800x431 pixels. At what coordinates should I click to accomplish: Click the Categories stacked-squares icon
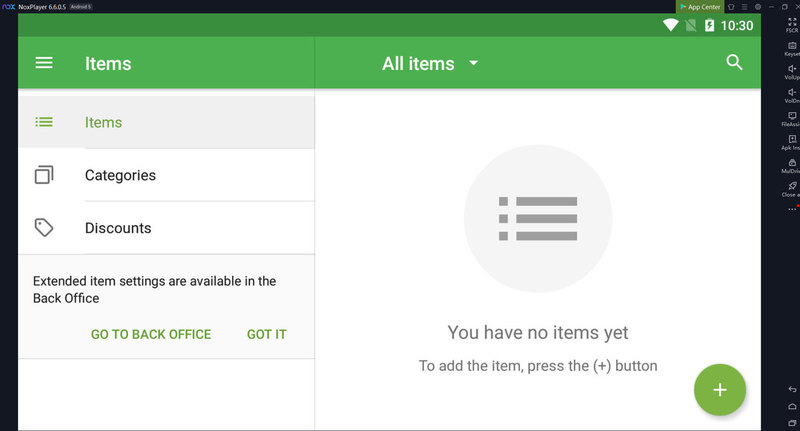coord(44,175)
